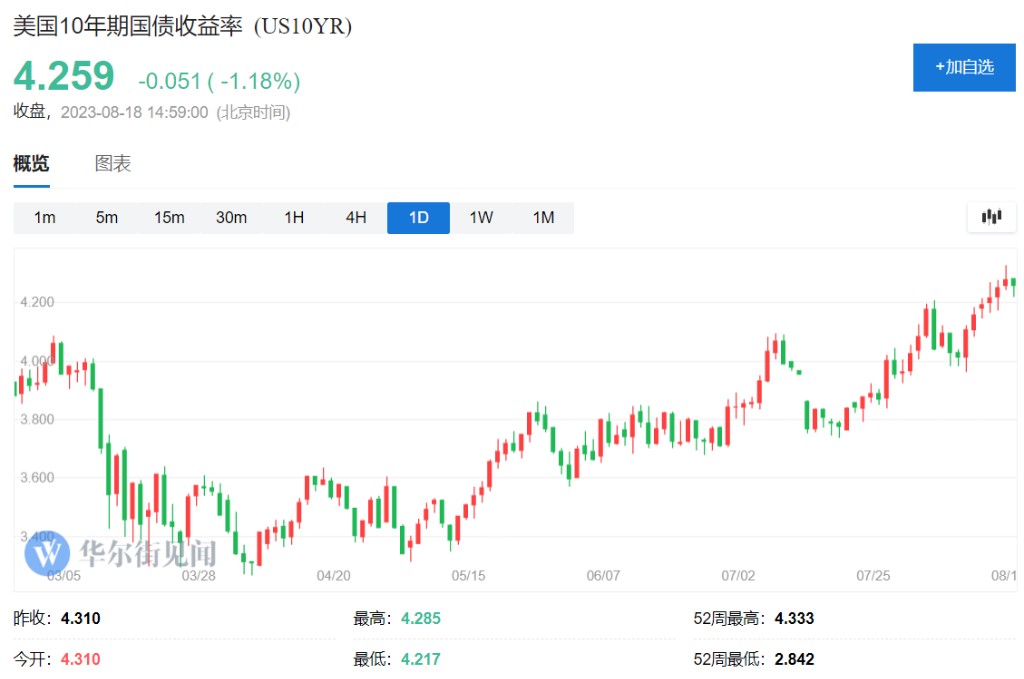Switch to the 1M monthly interval

click(x=543, y=218)
